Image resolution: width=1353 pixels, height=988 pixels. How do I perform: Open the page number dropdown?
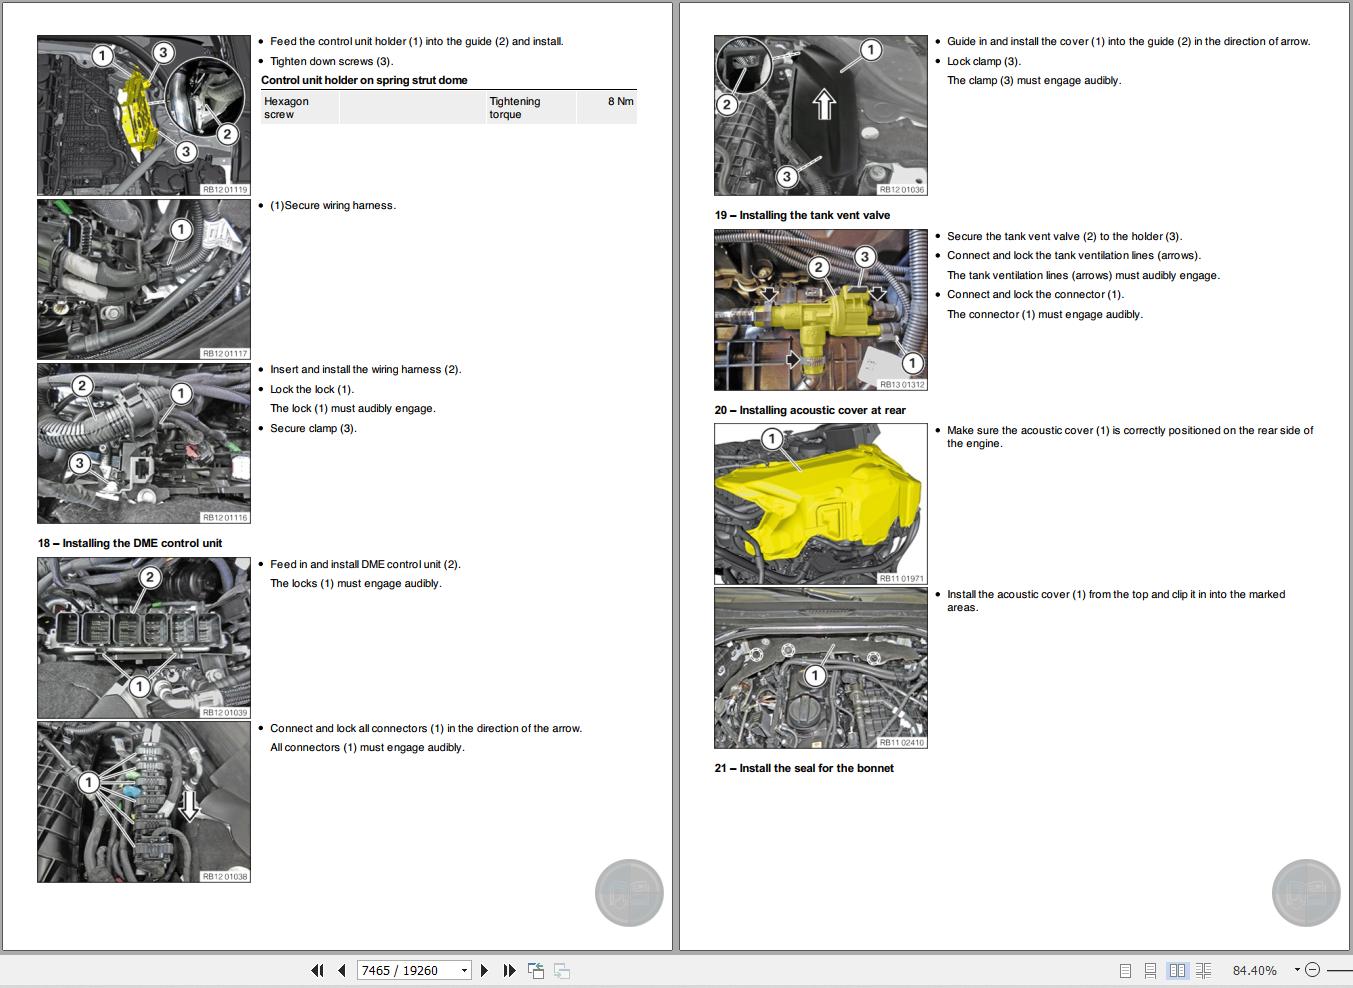pos(463,970)
